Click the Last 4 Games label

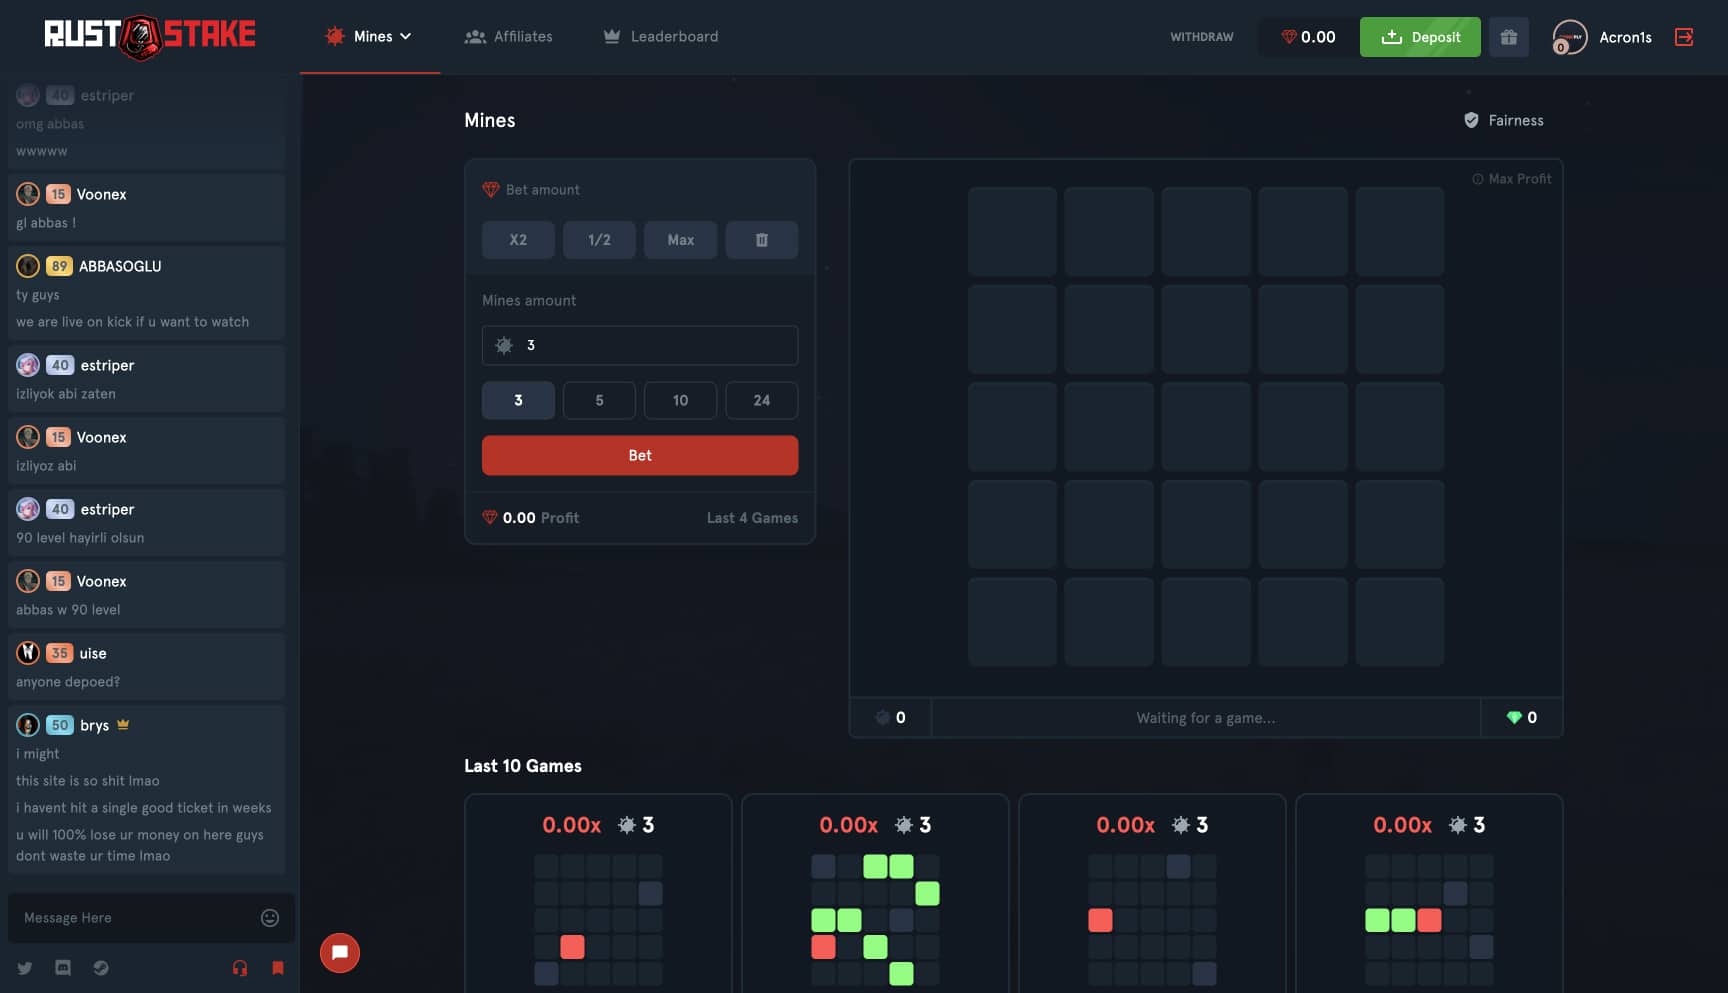[x=752, y=518]
